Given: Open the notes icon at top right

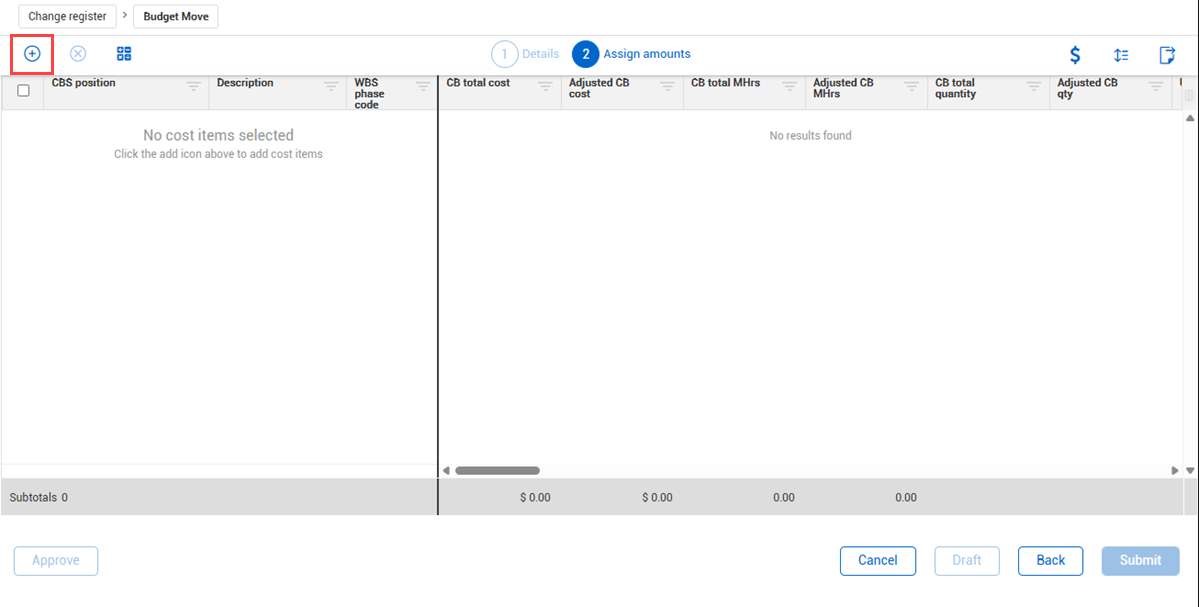Looking at the screenshot, I should pyautogui.click(x=1166, y=55).
